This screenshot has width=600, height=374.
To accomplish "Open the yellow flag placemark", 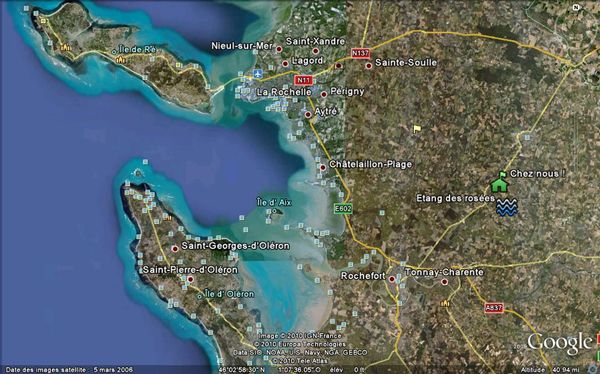I will (417, 129).
